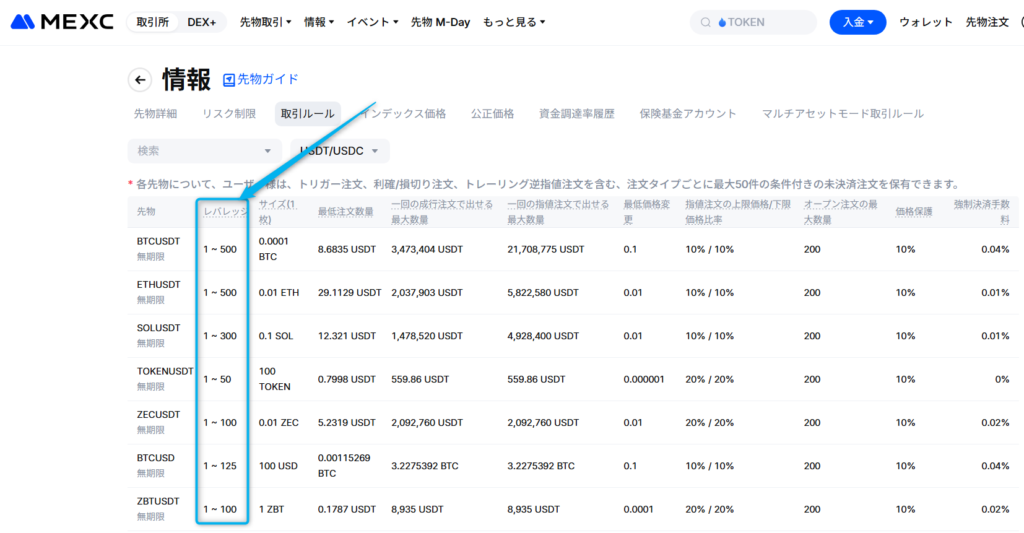Click the 0.1787 USDT minimum order cell
This screenshot has height=533, width=1024.
pyautogui.click(x=347, y=509)
